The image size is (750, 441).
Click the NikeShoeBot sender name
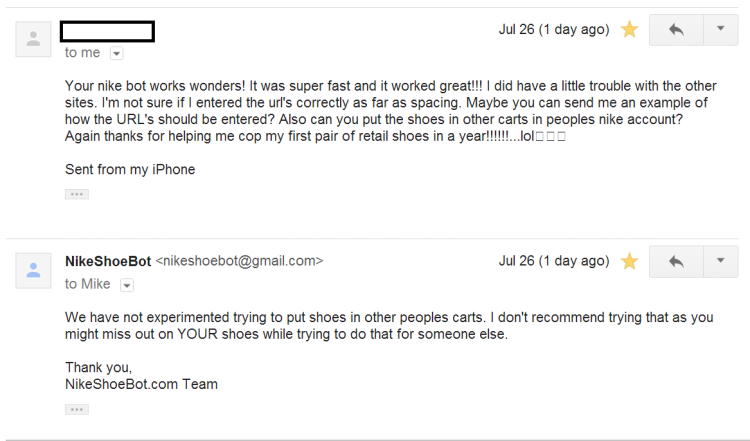coord(108,261)
